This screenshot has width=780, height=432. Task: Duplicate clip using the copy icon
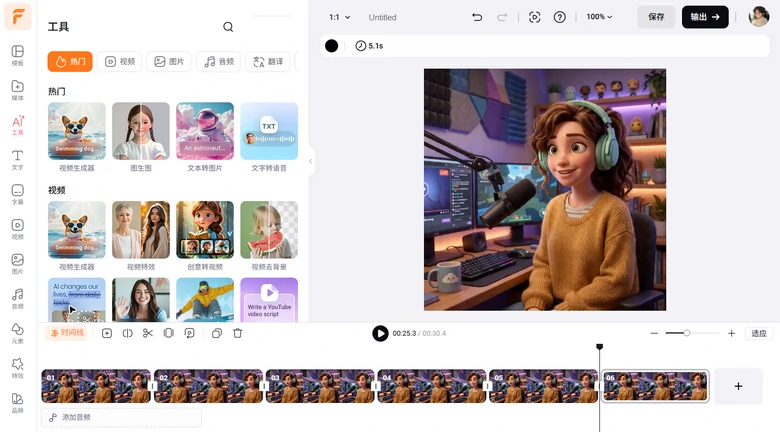pos(216,333)
